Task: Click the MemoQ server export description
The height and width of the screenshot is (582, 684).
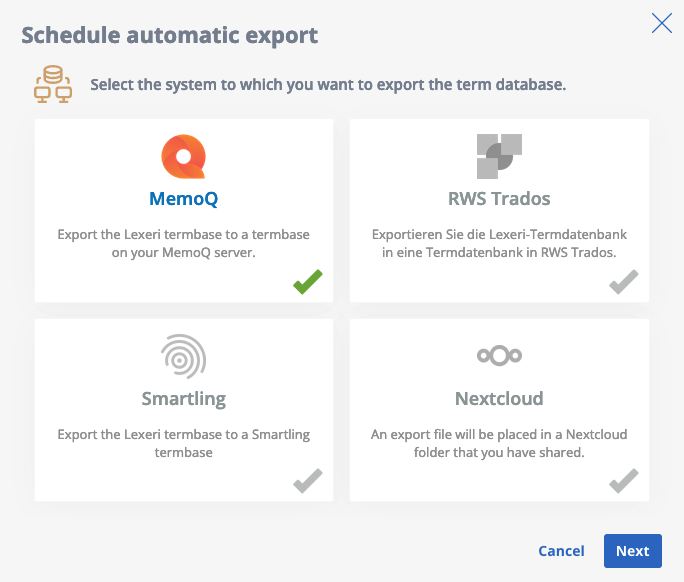Action: 183,244
